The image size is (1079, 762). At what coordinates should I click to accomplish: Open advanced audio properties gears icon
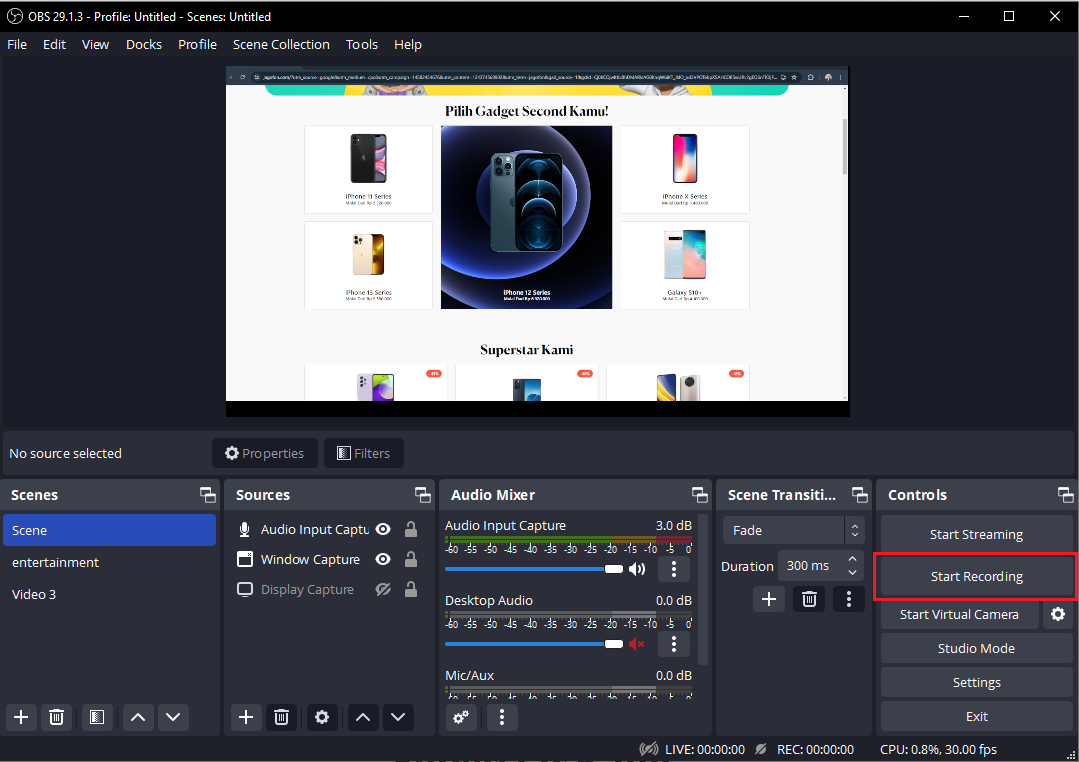(x=461, y=717)
